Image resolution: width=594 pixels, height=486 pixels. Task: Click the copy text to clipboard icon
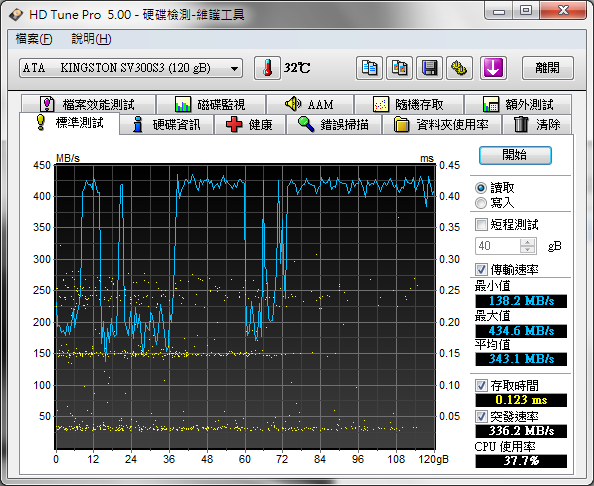click(x=369, y=68)
